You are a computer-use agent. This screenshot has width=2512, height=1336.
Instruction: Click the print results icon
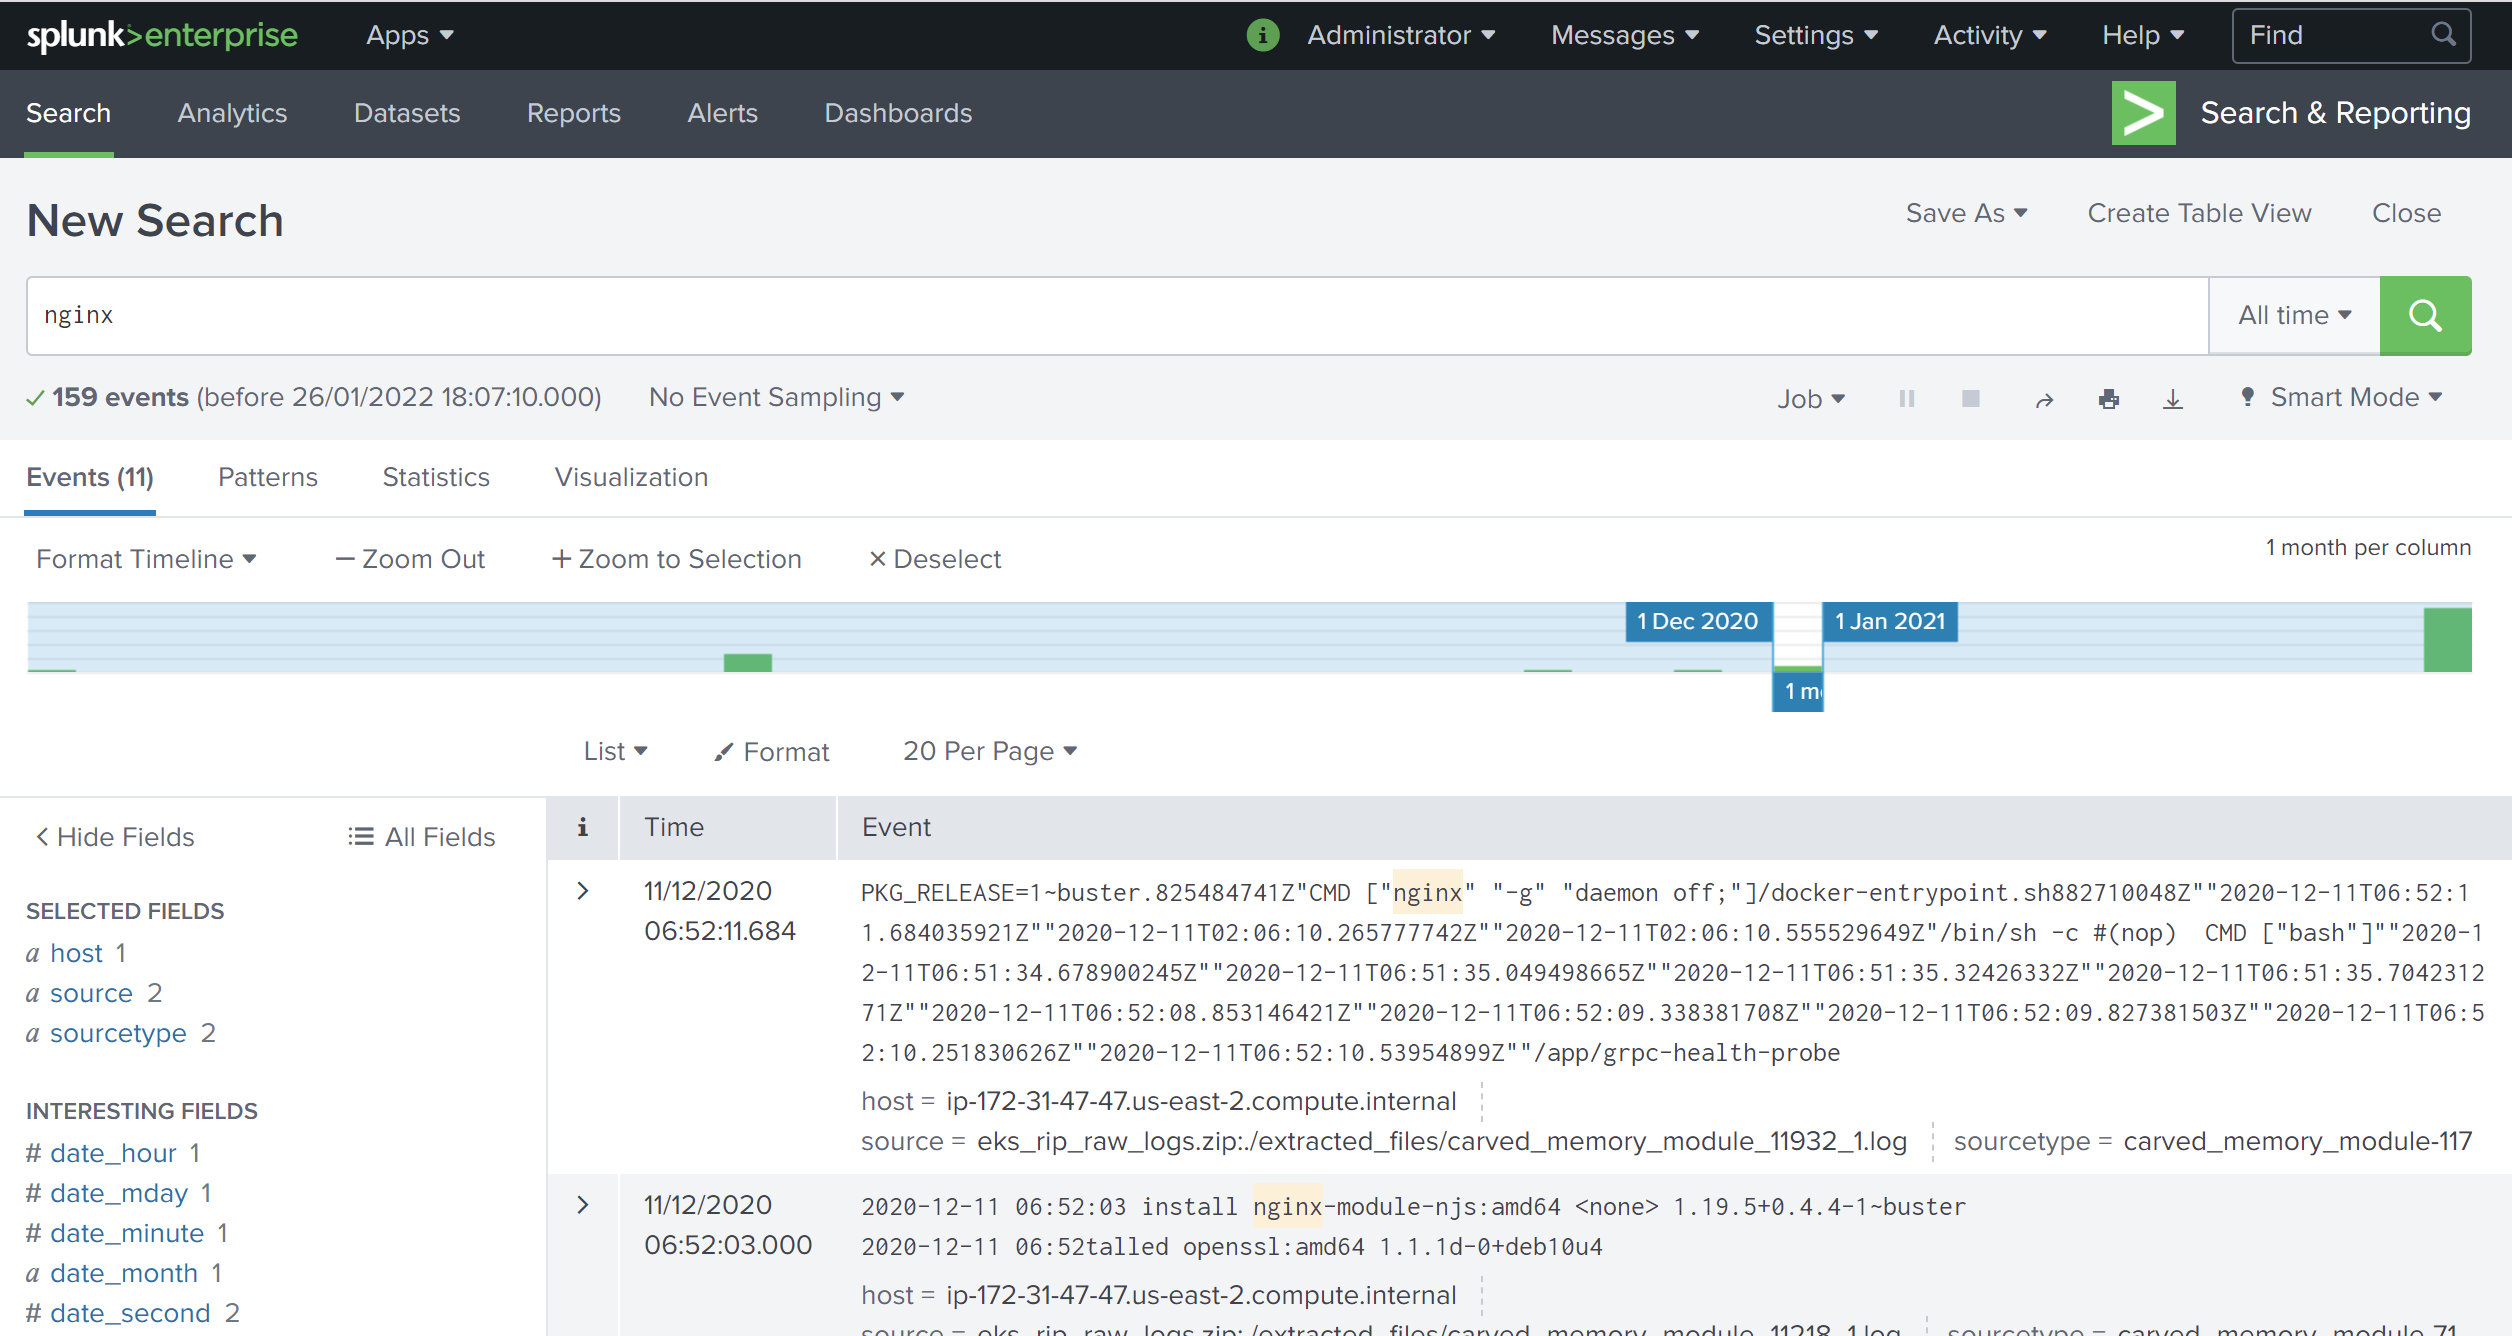[2108, 400]
